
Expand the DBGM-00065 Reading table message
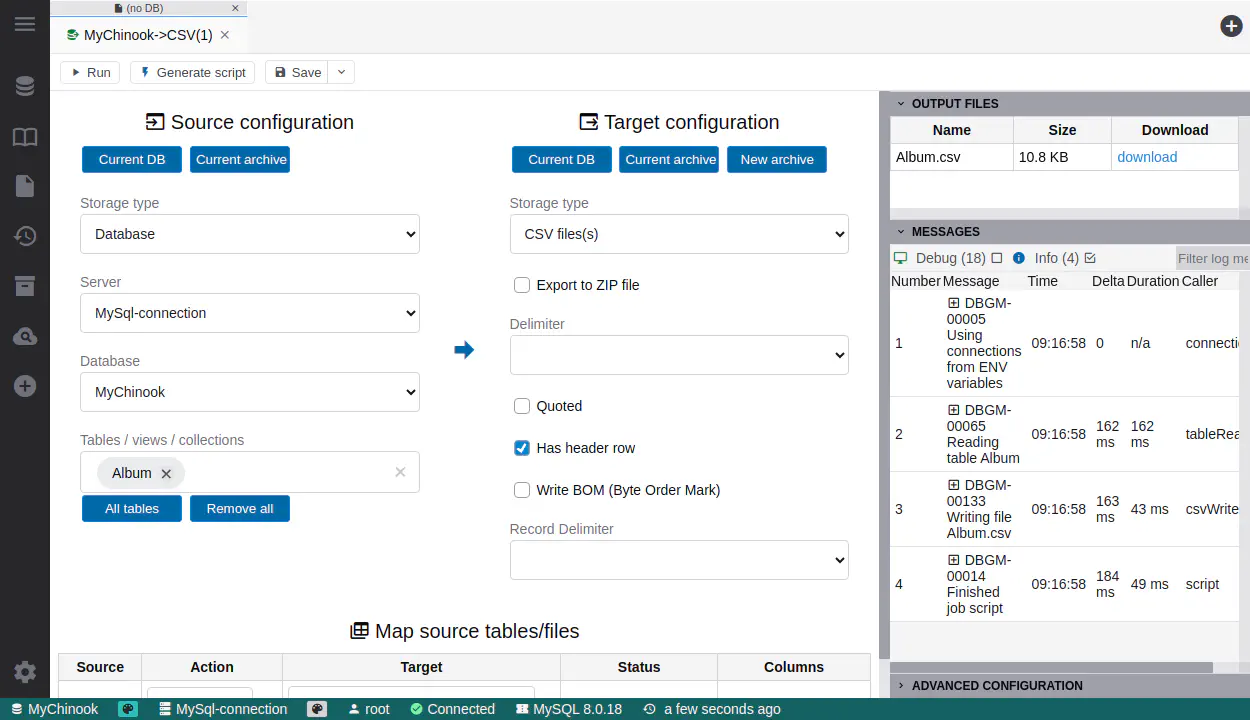(x=953, y=410)
